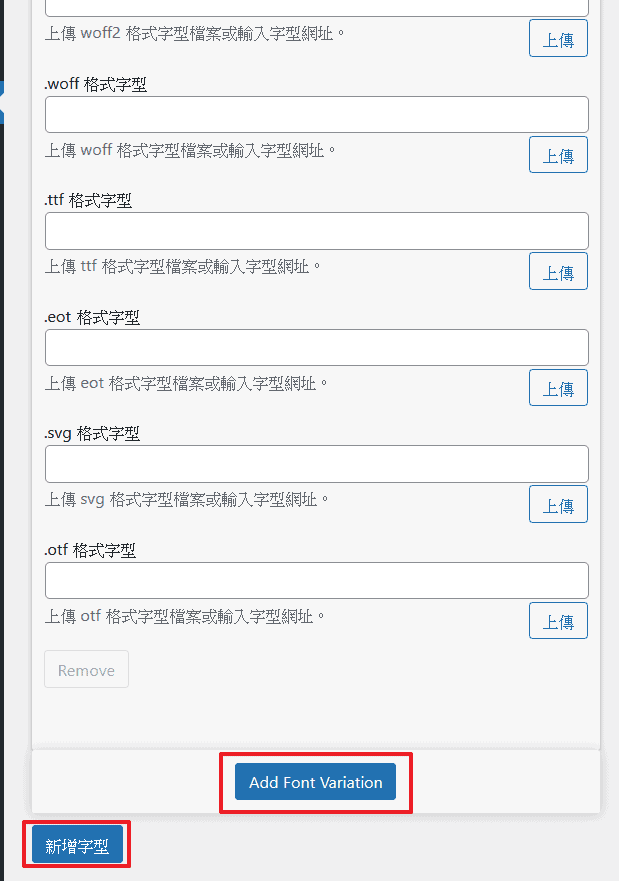
Task: Click the ".svg 格式字型" field label
Action: [x=92, y=434]
